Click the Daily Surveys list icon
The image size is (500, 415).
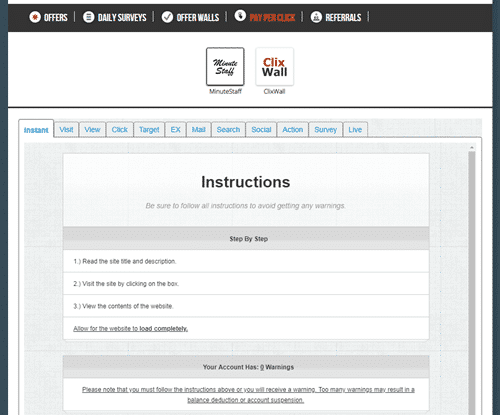click(88, 17)
